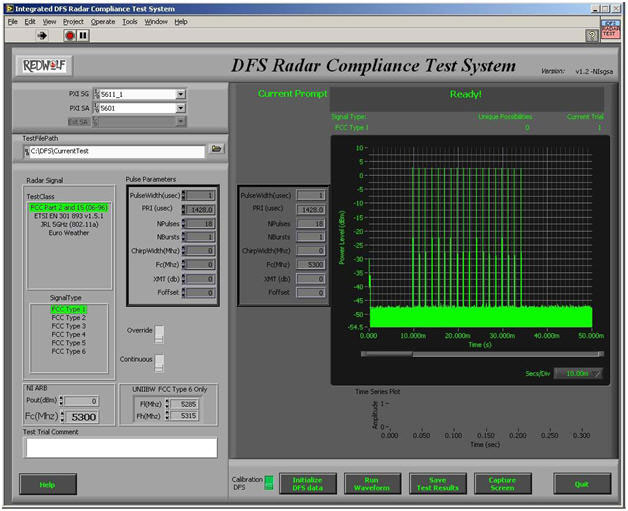Image resolution: width=628 pixels, height=511 pixels.
Task: Click the VI icon in top-right corner
Action: pos(609,28)
